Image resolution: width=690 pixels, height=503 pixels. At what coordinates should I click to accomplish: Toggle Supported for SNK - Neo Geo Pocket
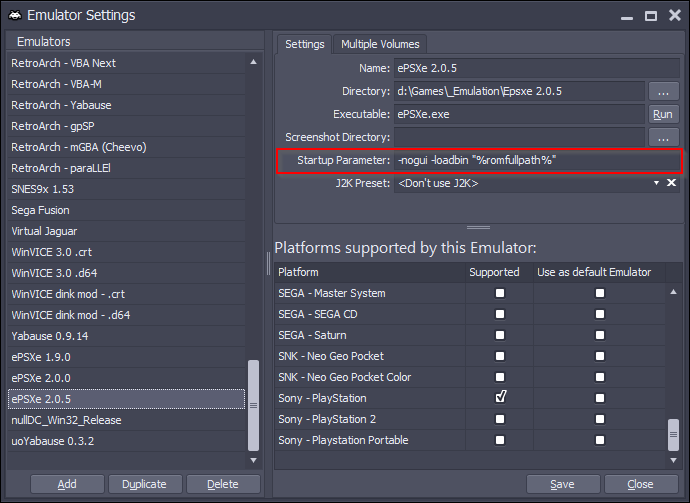pos(500,356)
